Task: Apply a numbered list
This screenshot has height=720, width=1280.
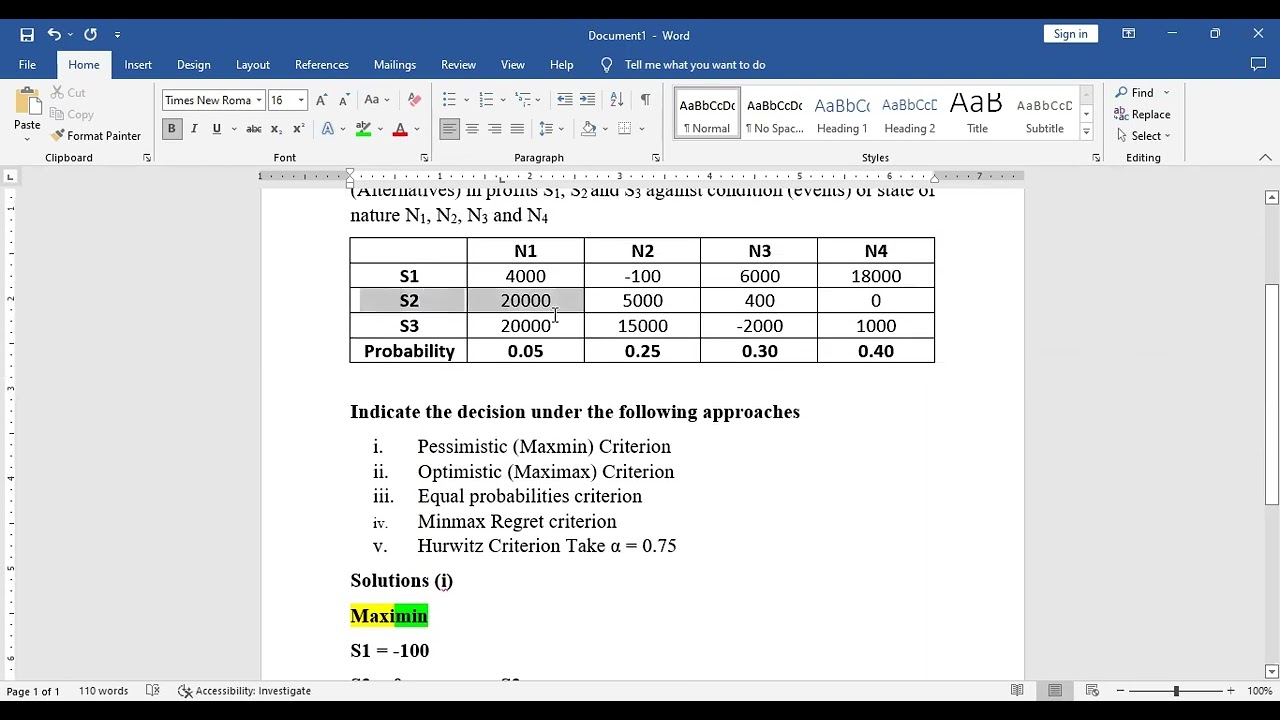Action: [x=486, y=100]
